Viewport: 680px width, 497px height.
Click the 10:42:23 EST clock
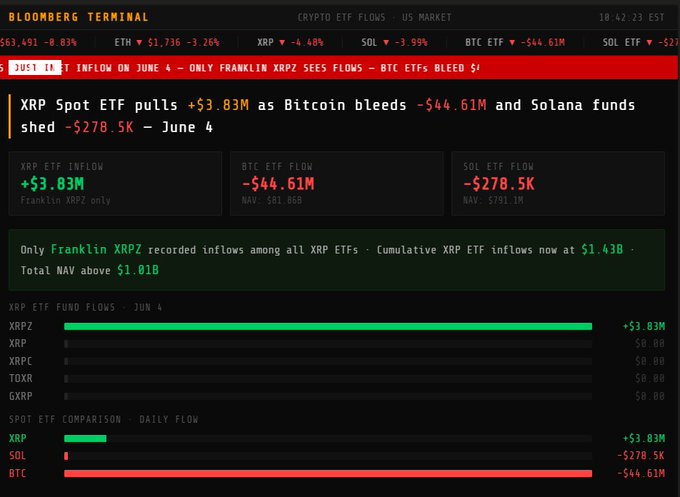click(631, 17)
